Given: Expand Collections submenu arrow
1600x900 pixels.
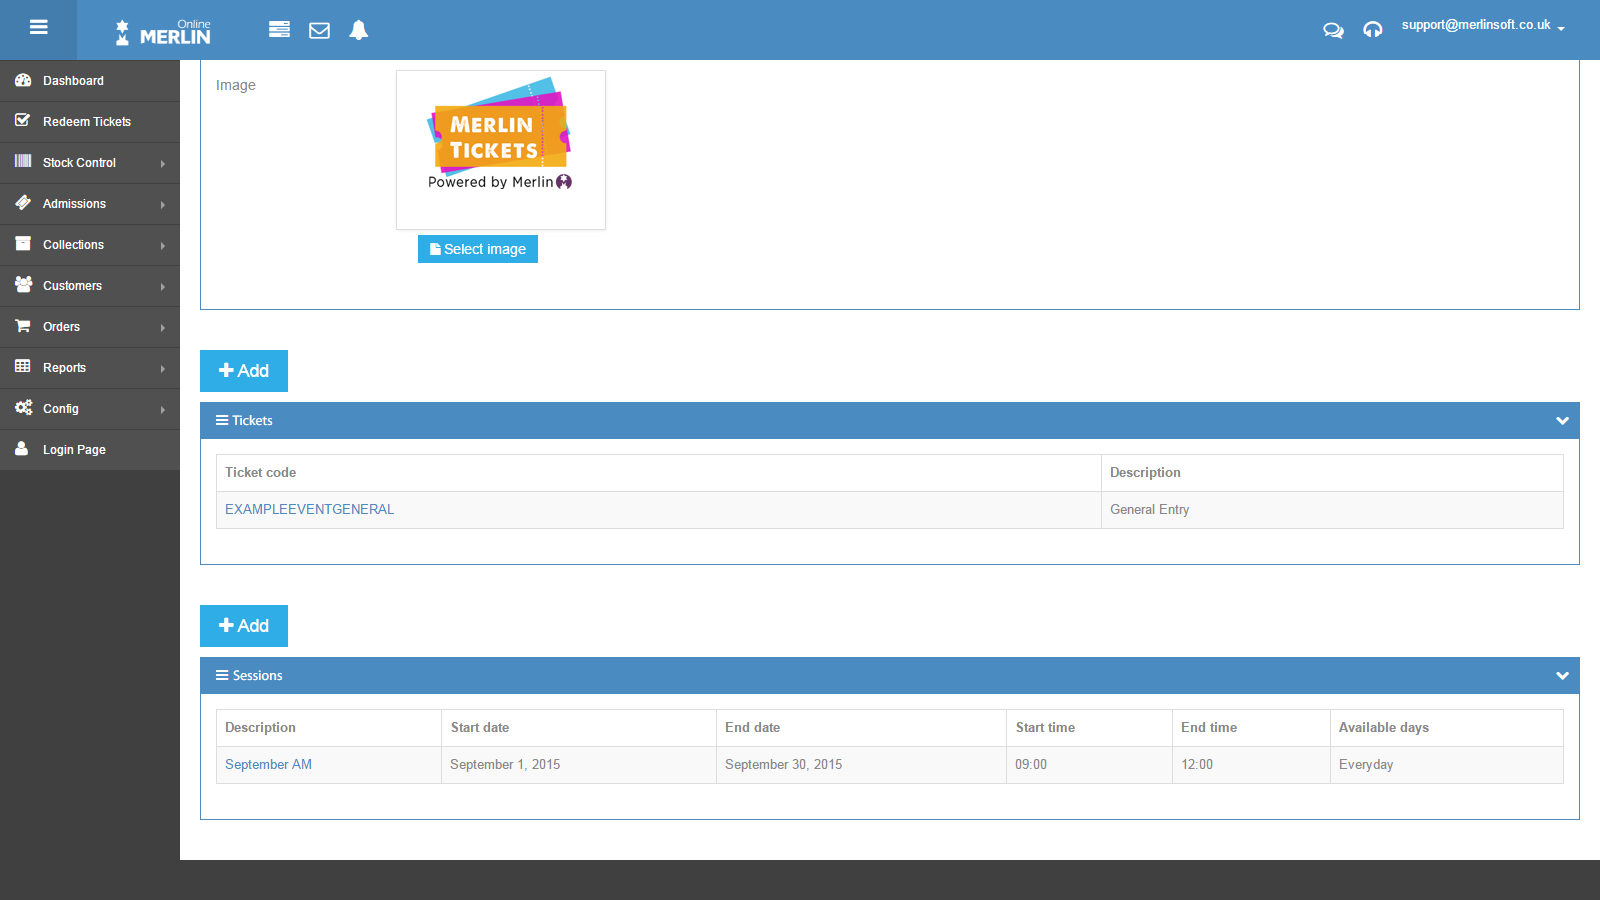Looking at the screenshot, I should coord(163,245).
